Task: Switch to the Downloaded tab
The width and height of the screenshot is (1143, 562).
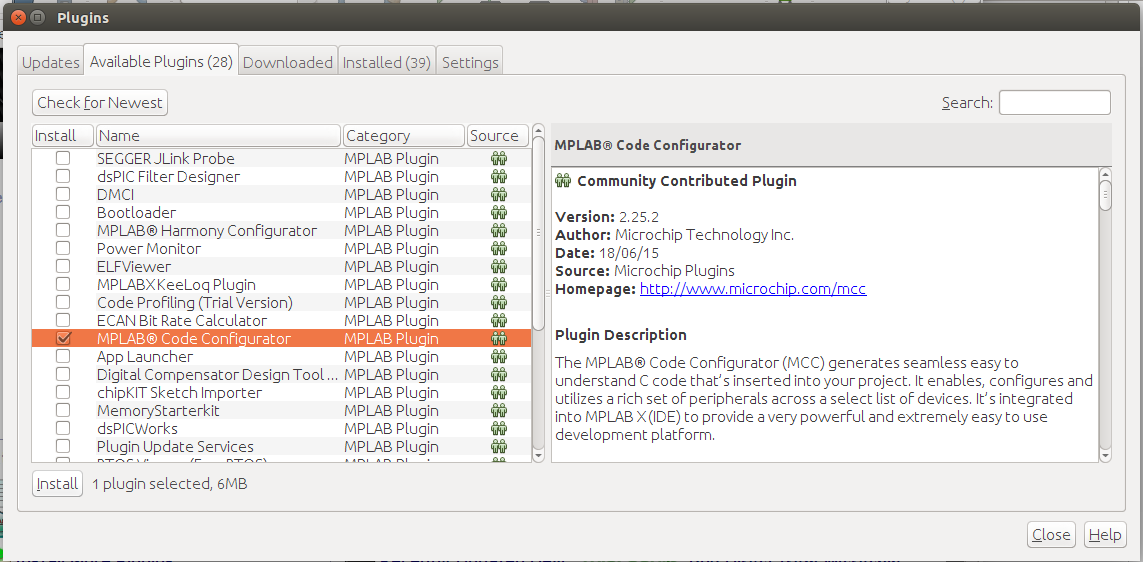Action: [x=287, y=62]
